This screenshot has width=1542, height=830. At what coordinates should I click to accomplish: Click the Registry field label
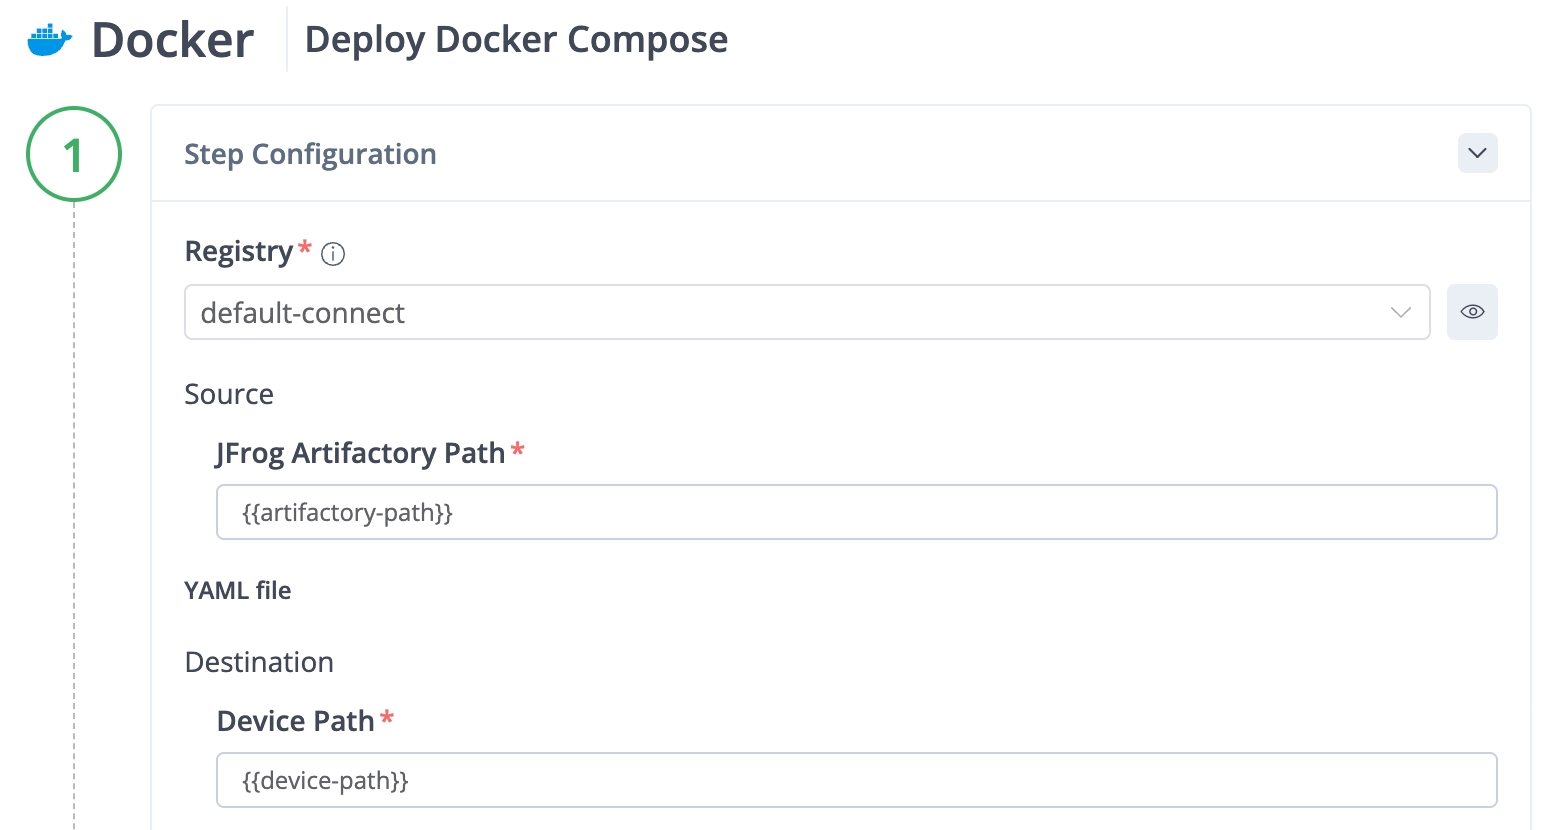pos(238,251)
